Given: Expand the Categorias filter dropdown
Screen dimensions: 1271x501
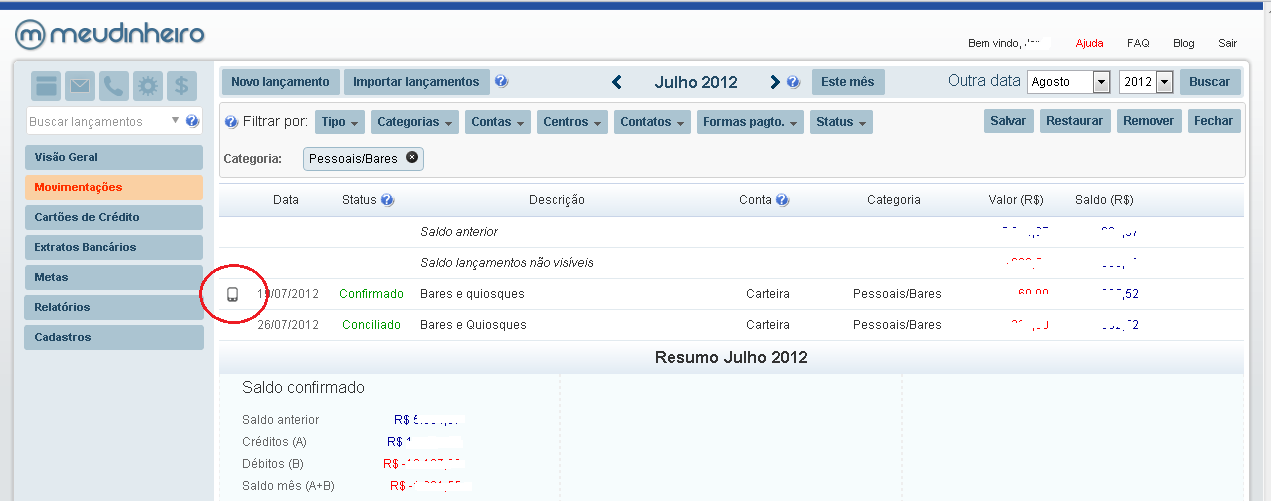Looking at the screenshot, I should [415, 122].
